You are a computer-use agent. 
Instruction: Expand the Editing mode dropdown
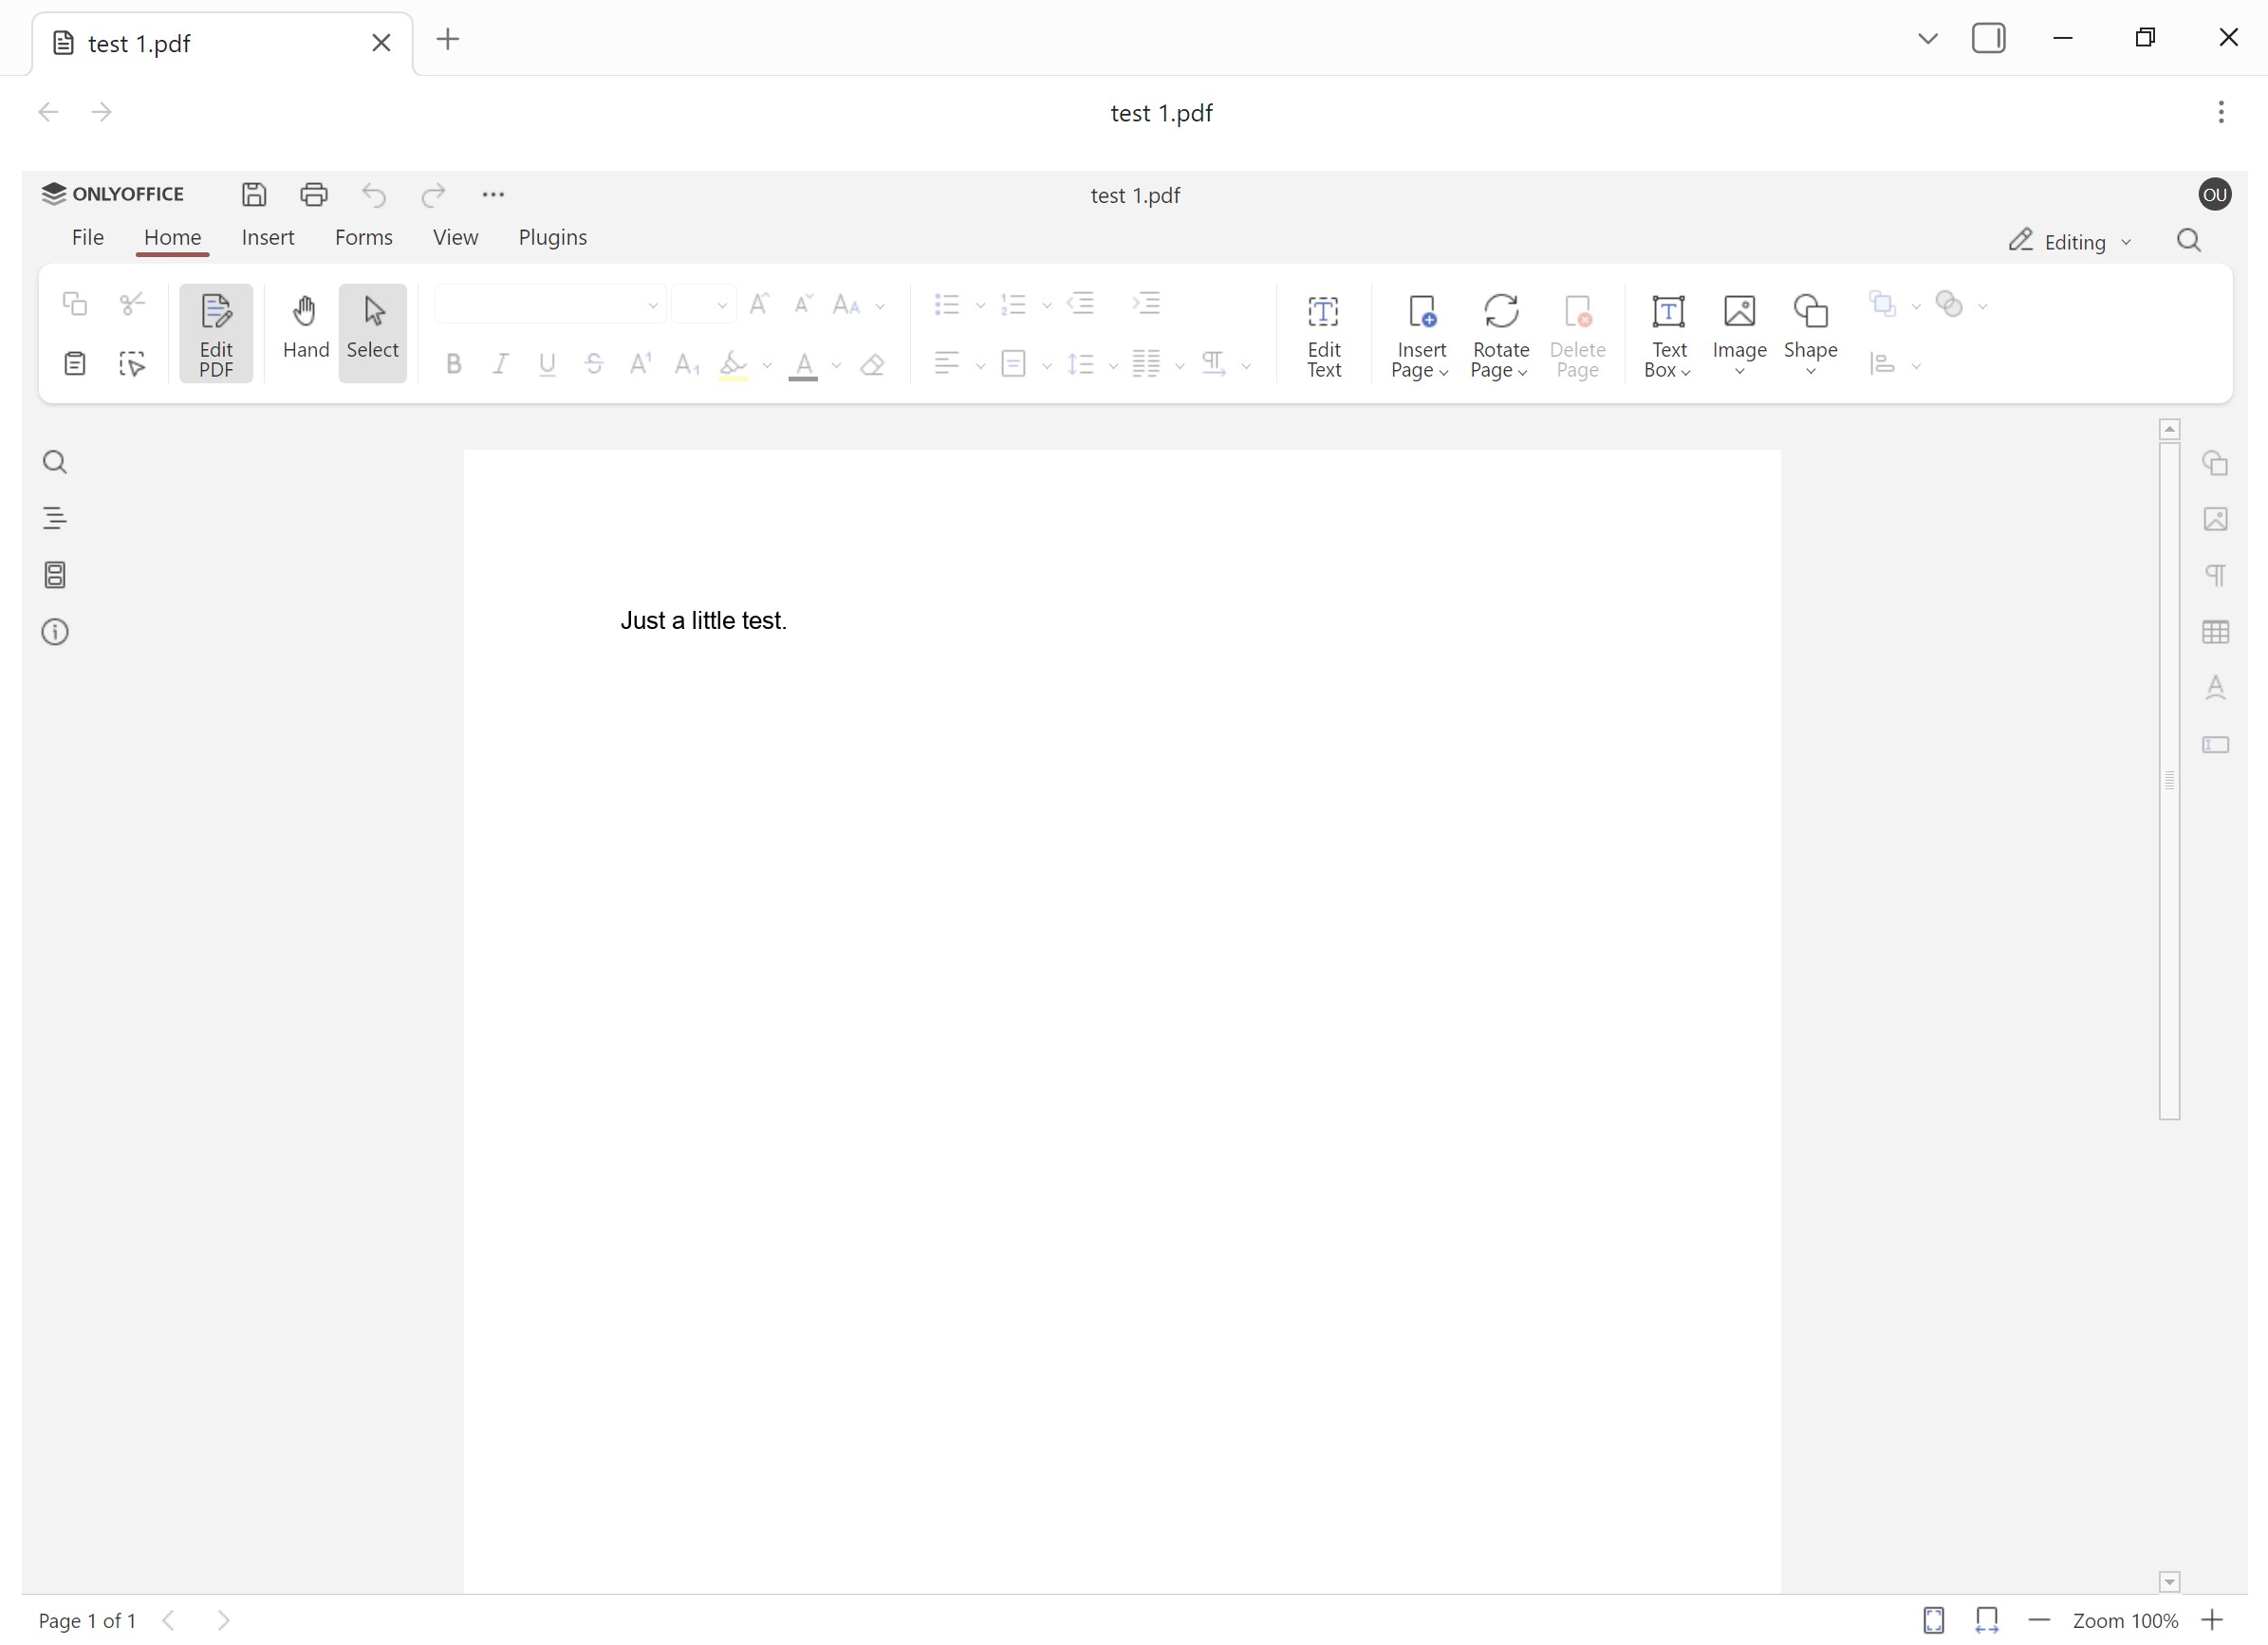click(x=2071, y=242)
